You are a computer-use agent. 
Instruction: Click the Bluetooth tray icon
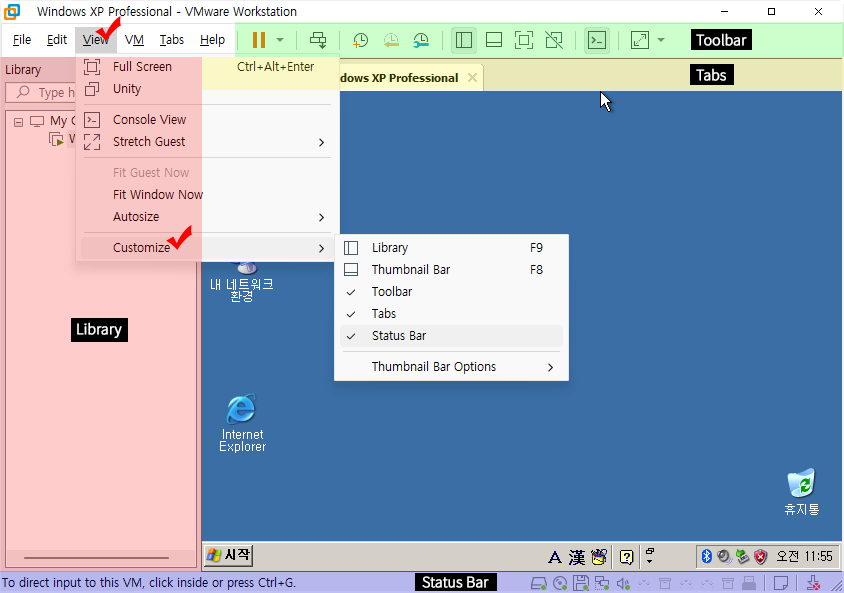[707, 556]
